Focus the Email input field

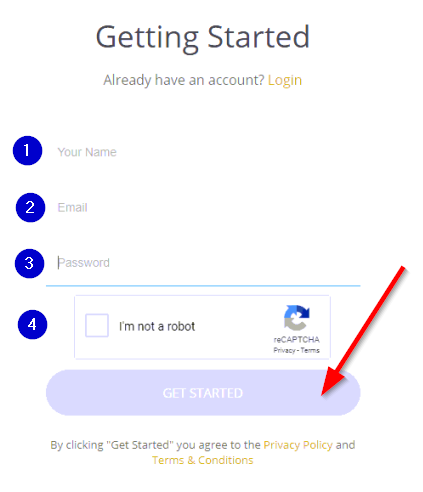[203, 207]
